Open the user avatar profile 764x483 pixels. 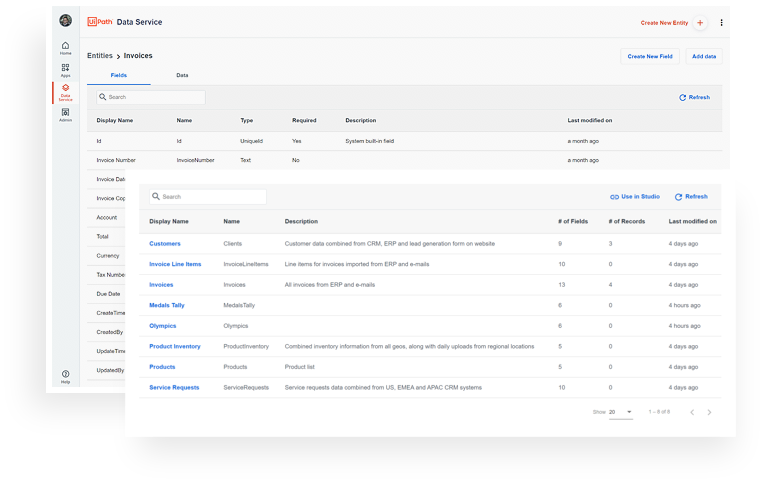[66, 20]
